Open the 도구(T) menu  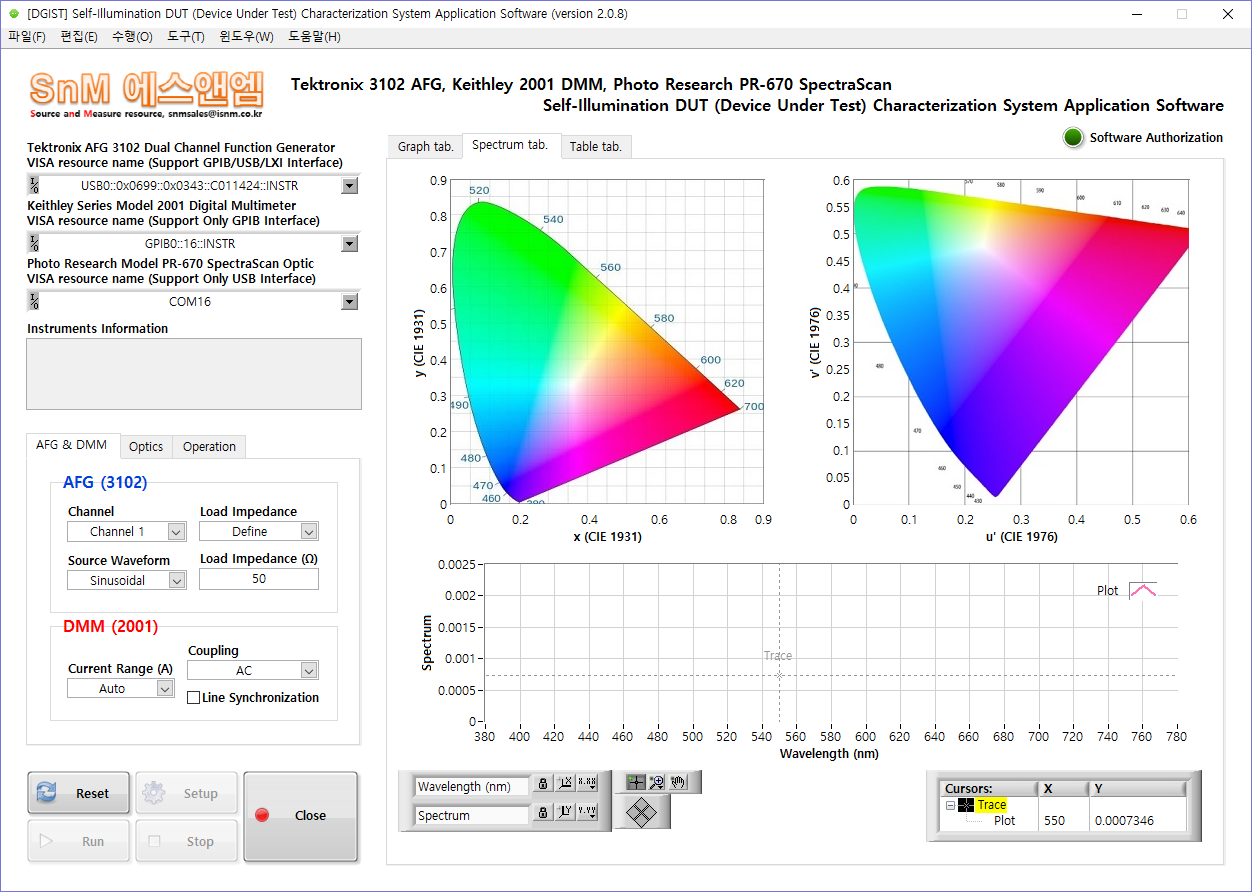tap(185, 37)
